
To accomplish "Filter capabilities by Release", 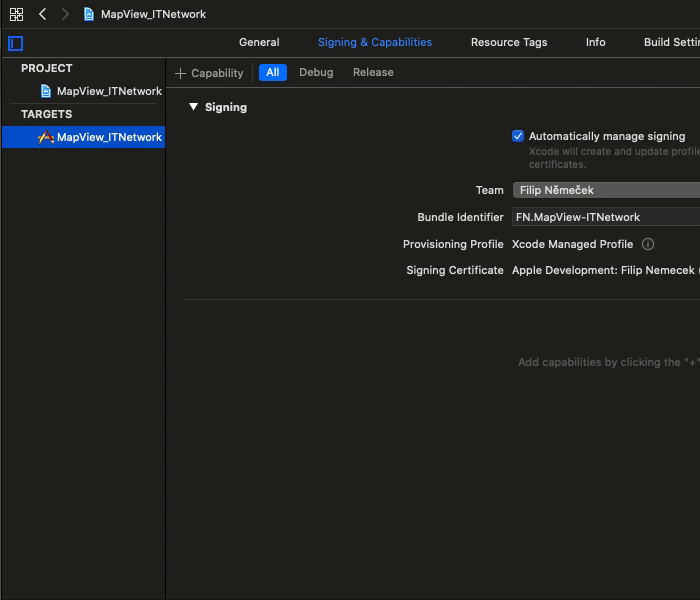I will tap(373, 72).
